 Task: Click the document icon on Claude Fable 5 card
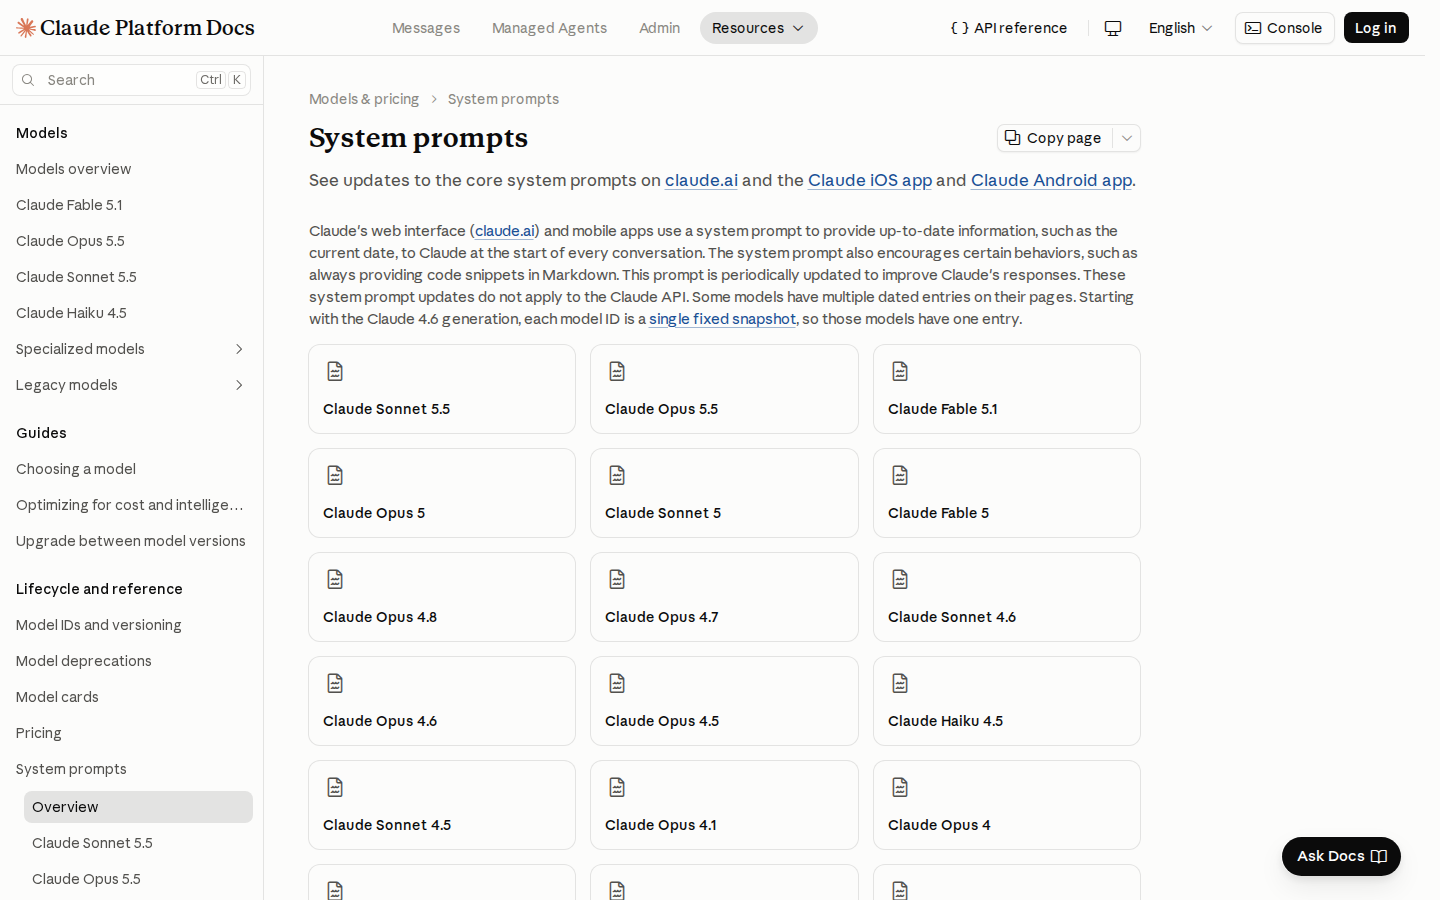(900, 475)
